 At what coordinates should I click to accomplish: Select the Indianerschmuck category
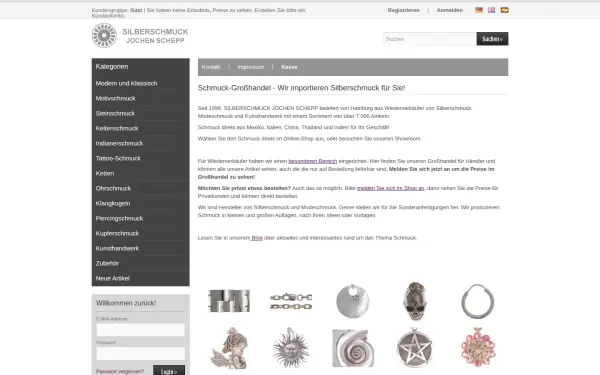coord(119,143)
